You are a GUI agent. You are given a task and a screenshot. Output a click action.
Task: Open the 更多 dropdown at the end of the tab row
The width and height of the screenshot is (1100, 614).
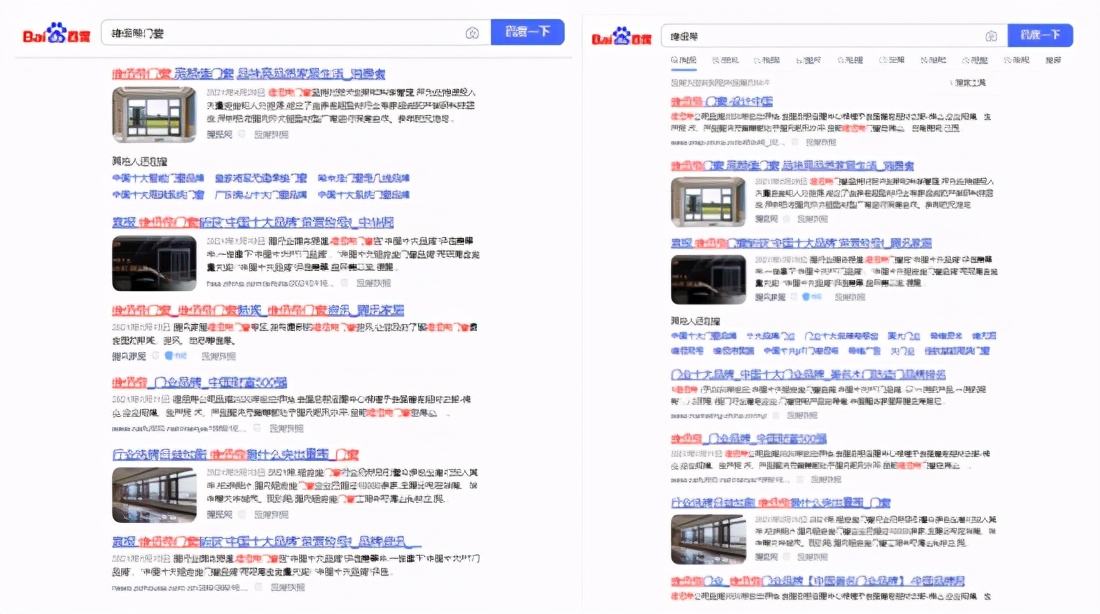1052,60
